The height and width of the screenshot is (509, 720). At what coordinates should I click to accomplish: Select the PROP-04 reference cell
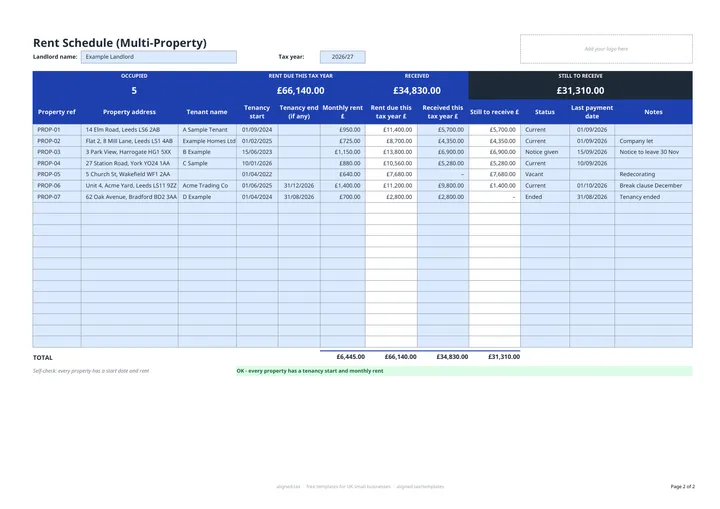click(x=57, y=164)
